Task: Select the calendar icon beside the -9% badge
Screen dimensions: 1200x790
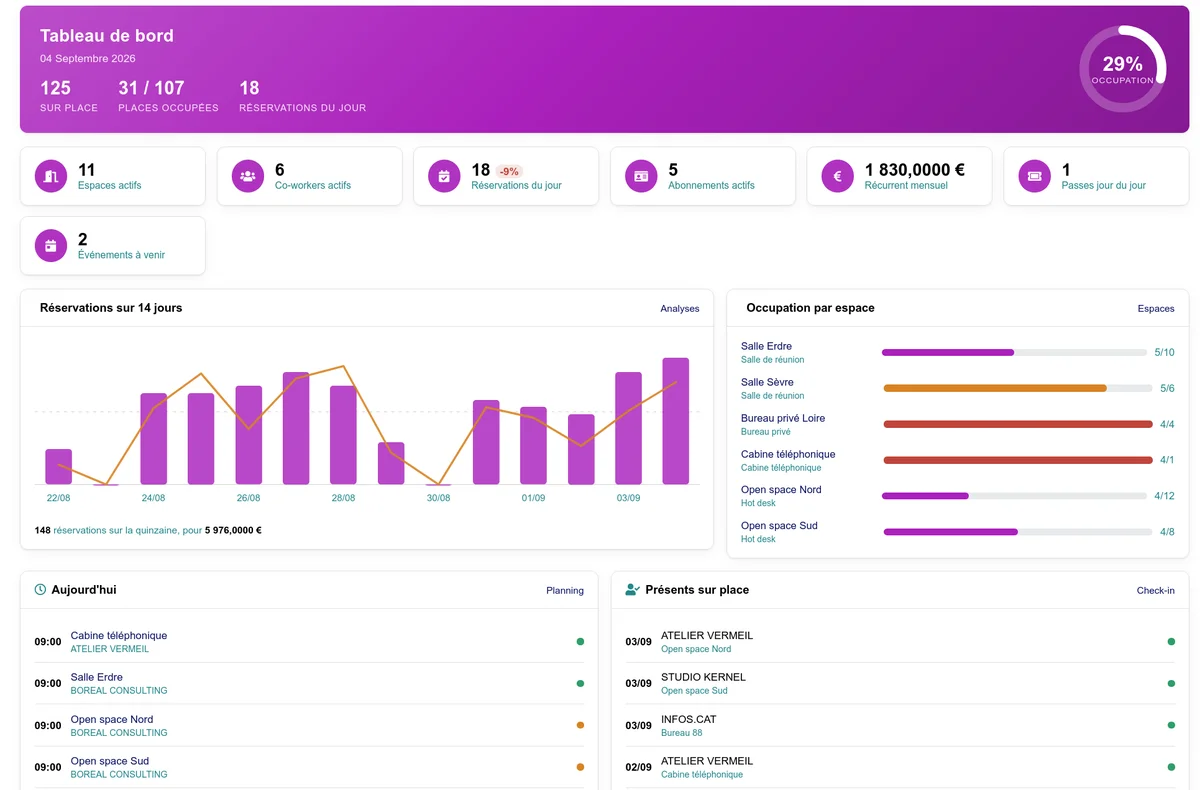Action: pos(444,176)
